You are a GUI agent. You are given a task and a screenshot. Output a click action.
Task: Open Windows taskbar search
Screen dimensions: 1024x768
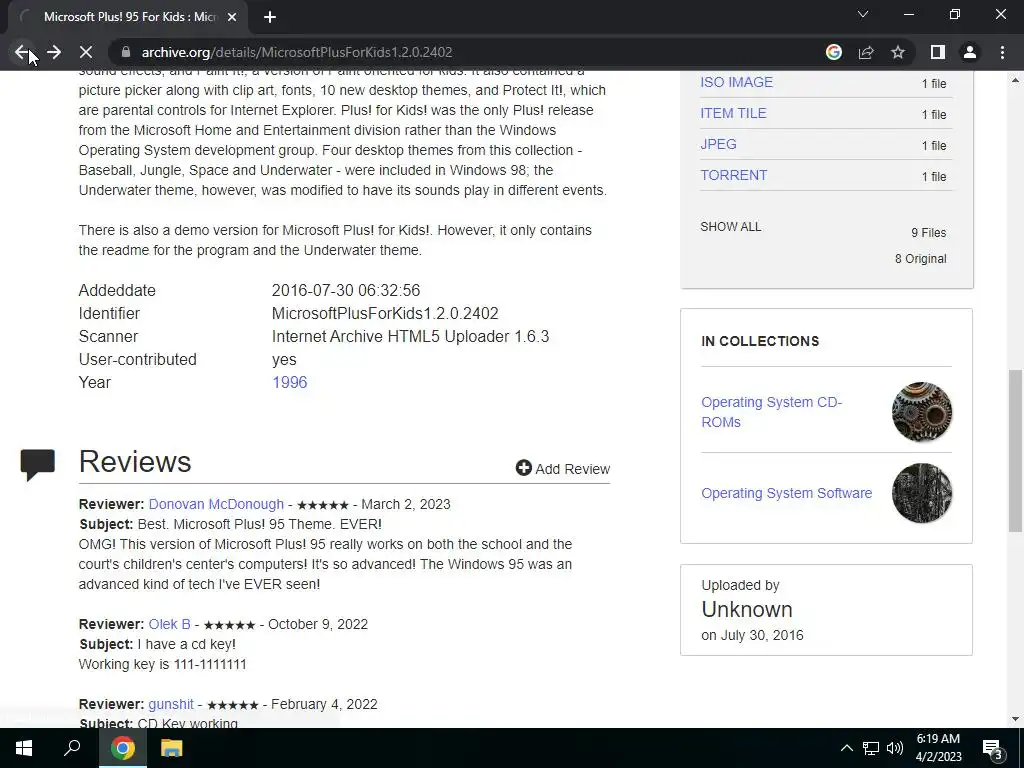coord(72,748)
